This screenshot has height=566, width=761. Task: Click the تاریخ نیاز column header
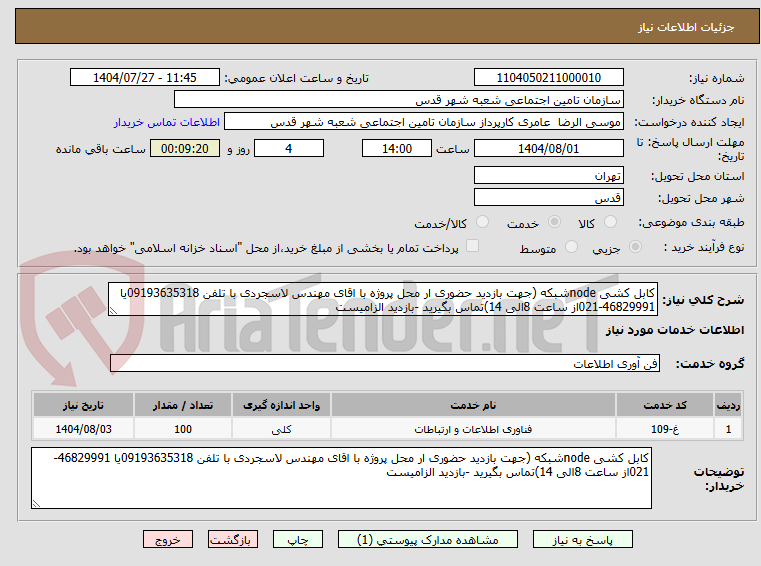coord(83,405)
